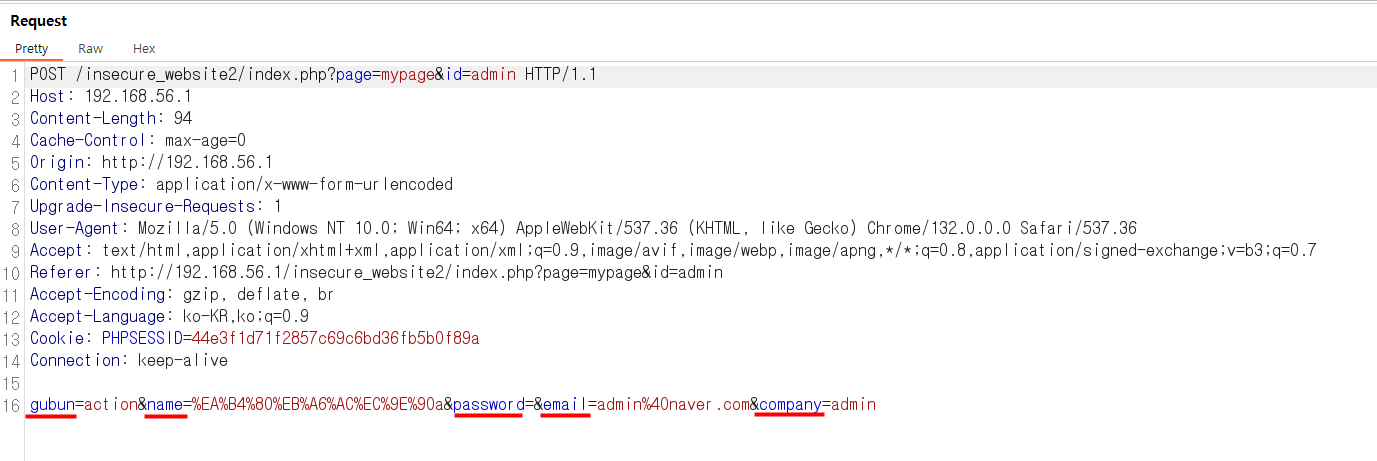Click the Request panel title
This screenshot has width=1377, height=461.
point(39,21)
